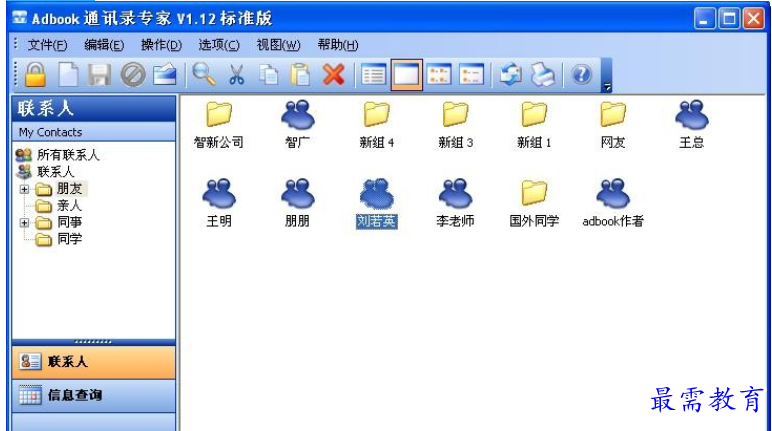Click the floppy disk save icon
Screen dimensions: 772x431
tap(100, 75)
